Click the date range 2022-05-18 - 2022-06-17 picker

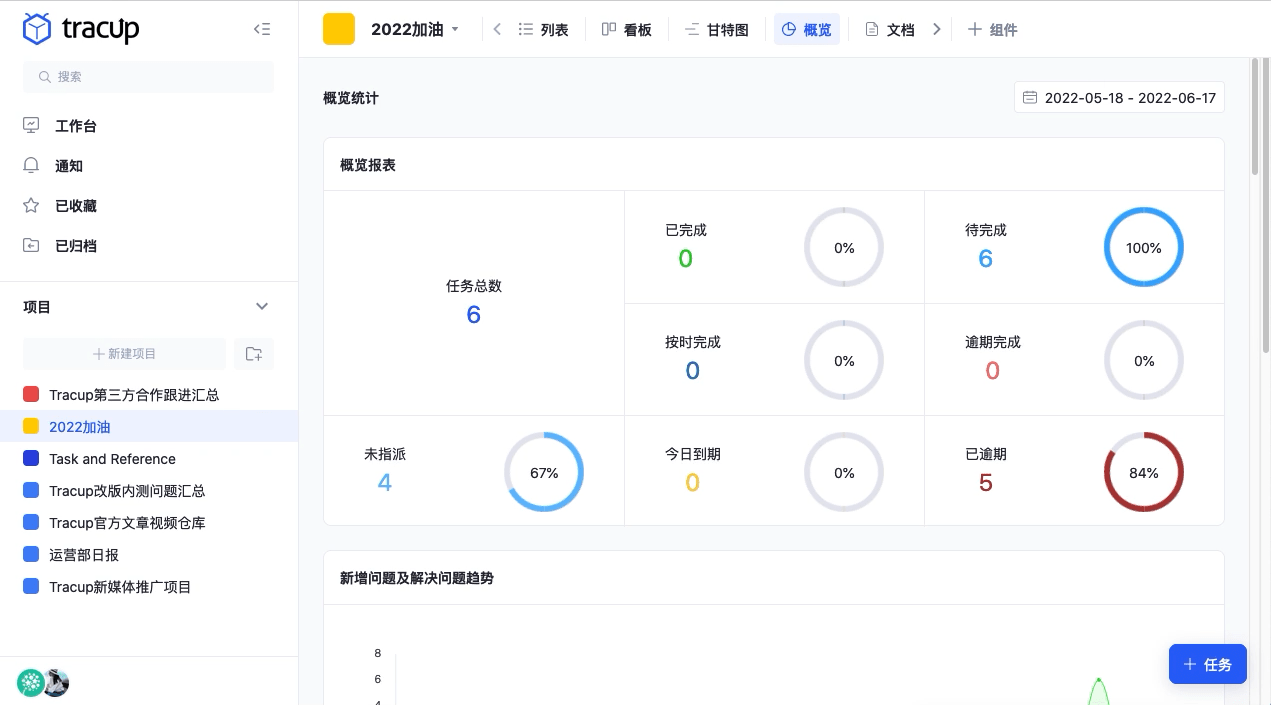click(x=1119, y=97)
